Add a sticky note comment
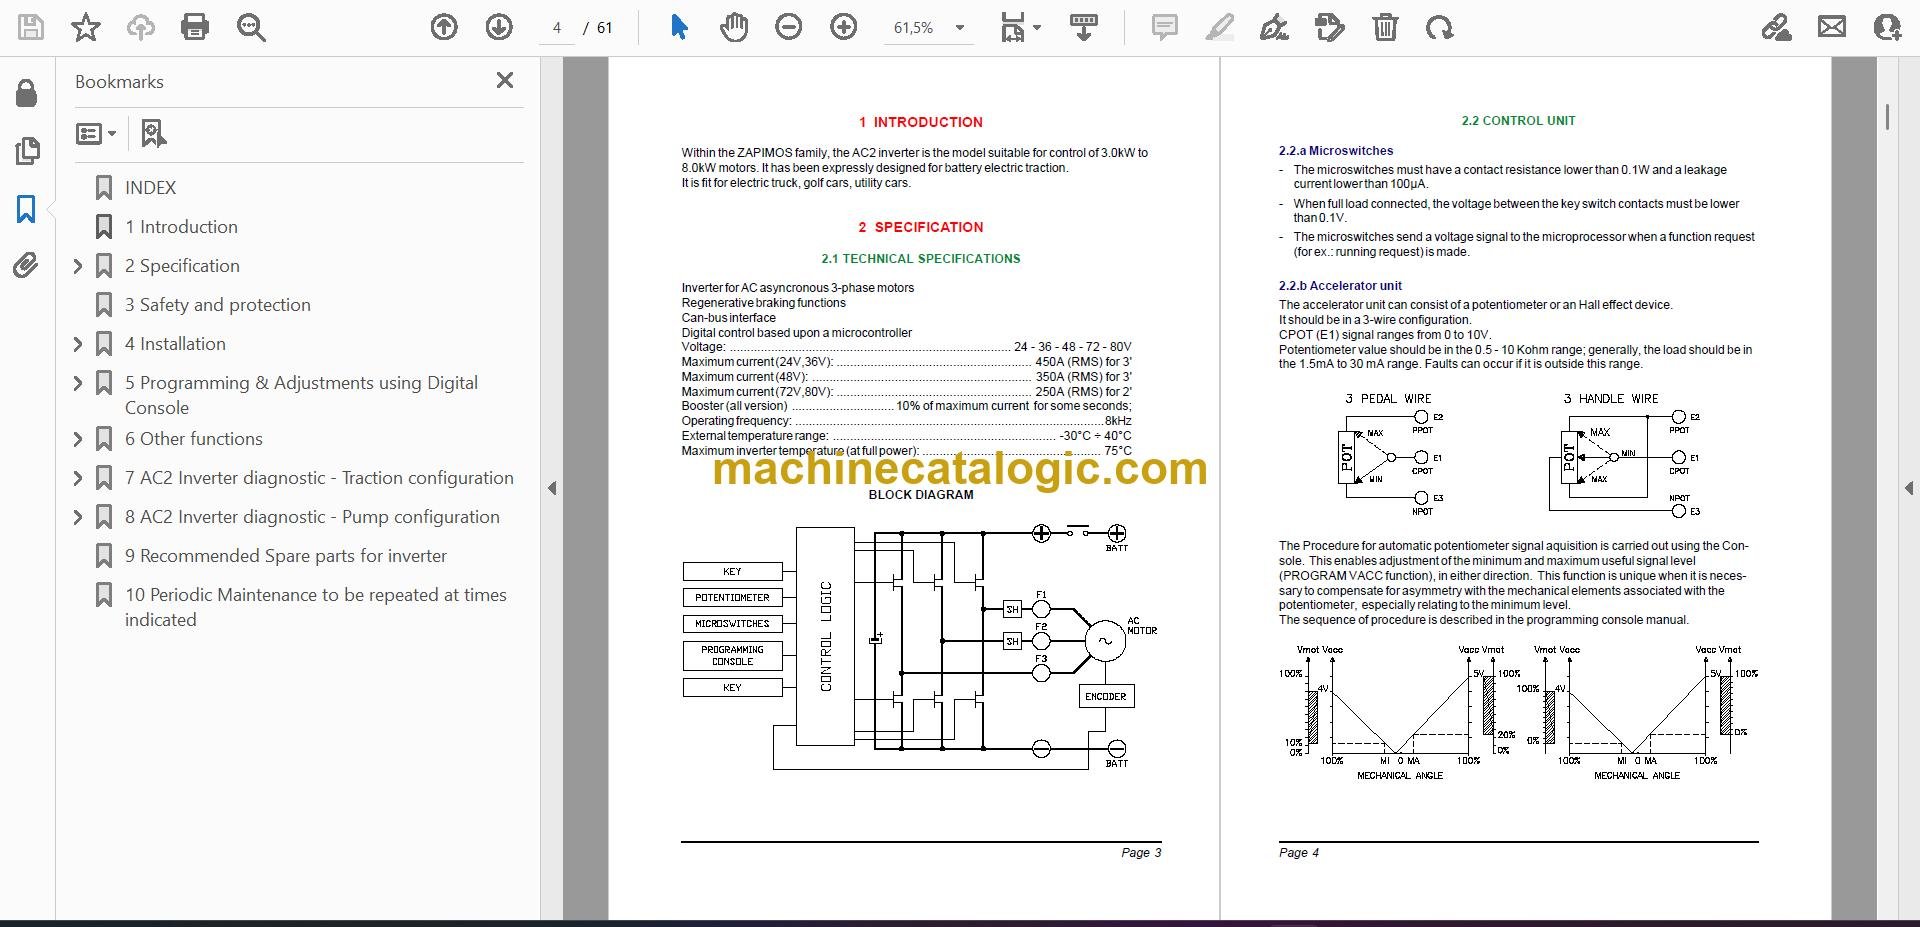Screen dimensions: 1920x927 pos(1164,28)
